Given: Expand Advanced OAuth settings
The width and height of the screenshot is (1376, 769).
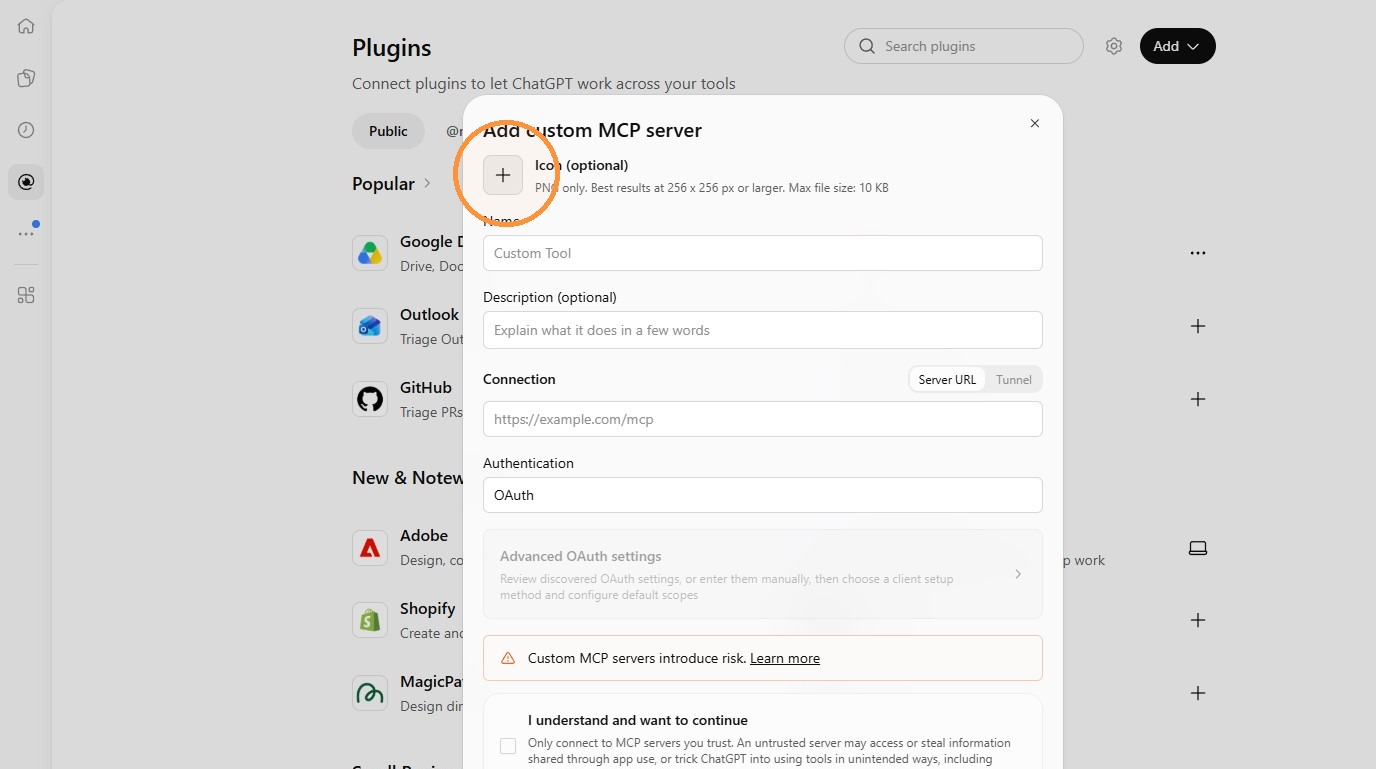Looking at the screenshot, I should (763, 574).
